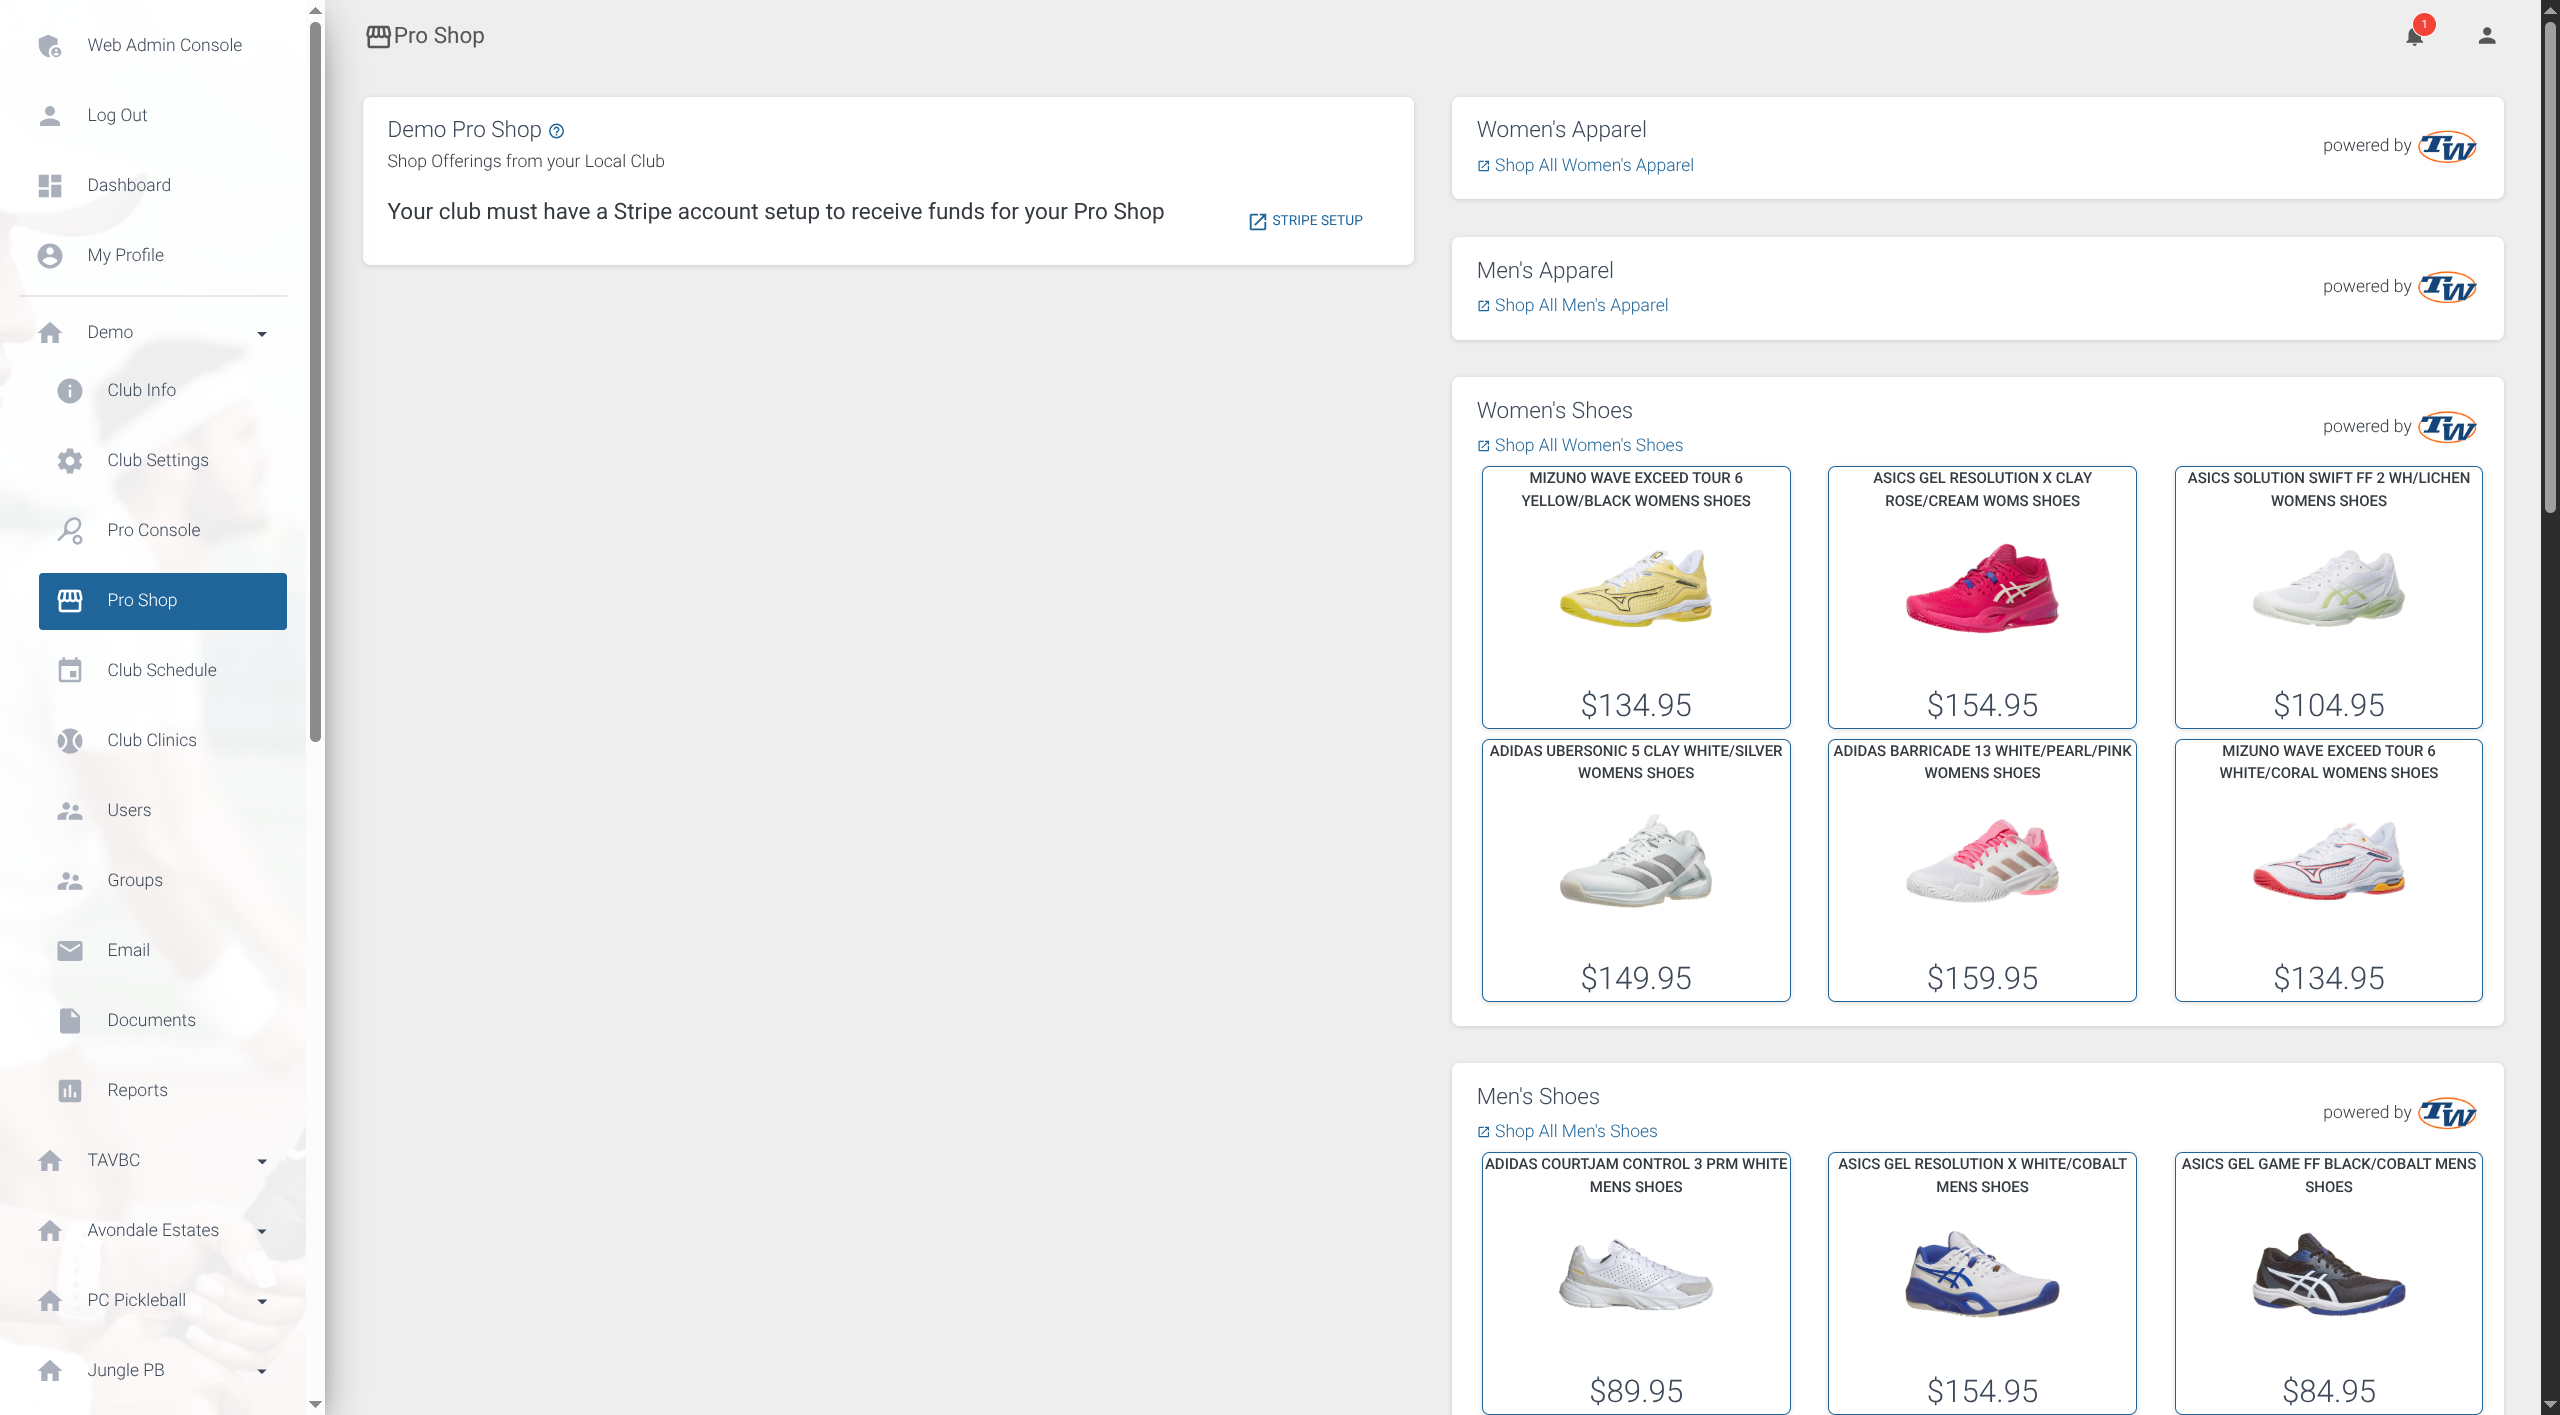Click the Club Clinics tennis ball icon
This screenshot has height=1415, width=2560.
click(x=70, y=740)
